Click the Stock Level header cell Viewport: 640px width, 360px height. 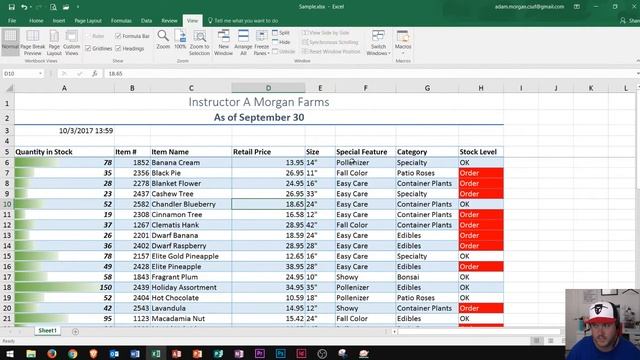481,152
